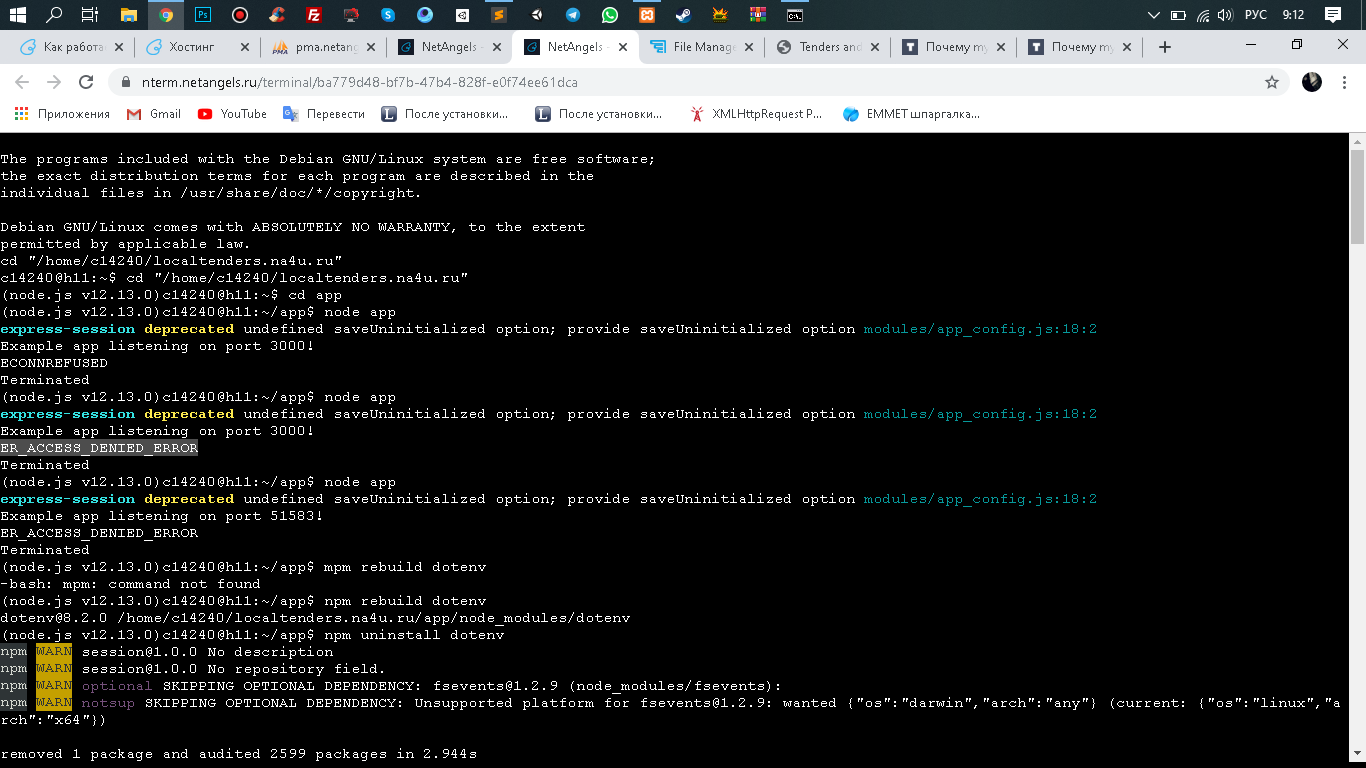Click the dotenv@8.2.0 path output line
1366x768 pixels.
[x=315, y=618]
